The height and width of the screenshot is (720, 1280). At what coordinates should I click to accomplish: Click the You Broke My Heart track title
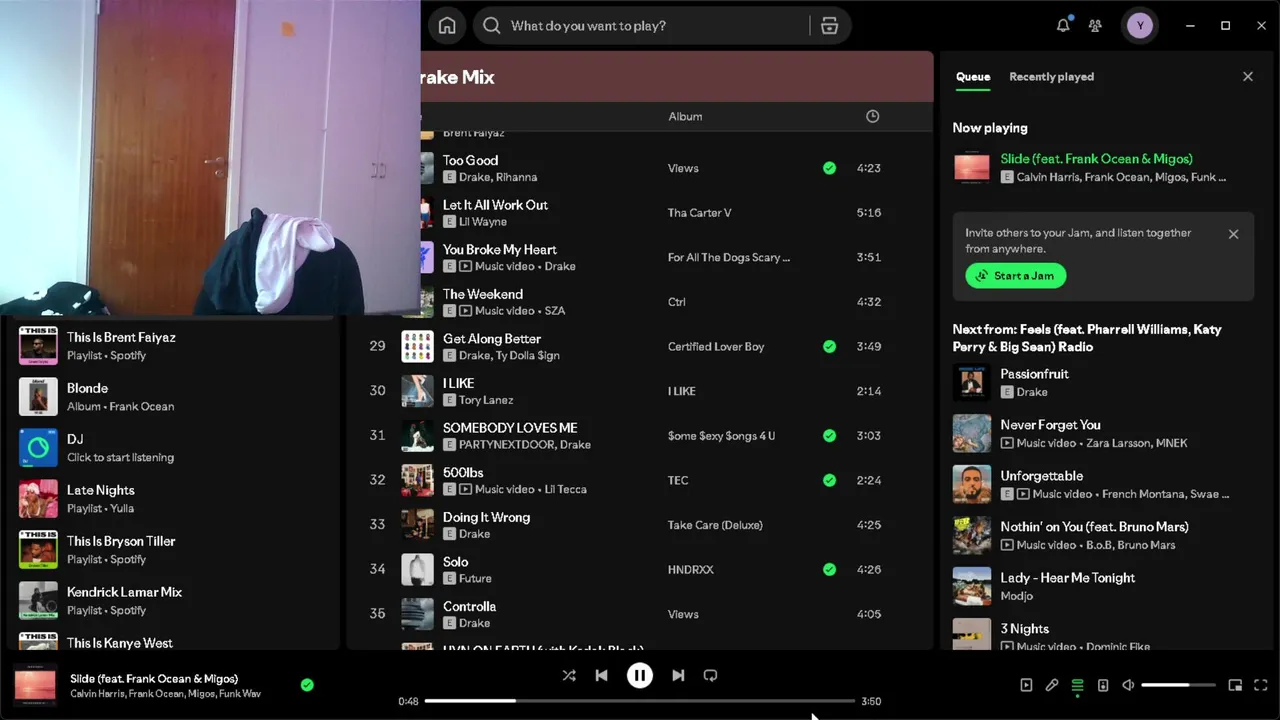coord(499,249)
